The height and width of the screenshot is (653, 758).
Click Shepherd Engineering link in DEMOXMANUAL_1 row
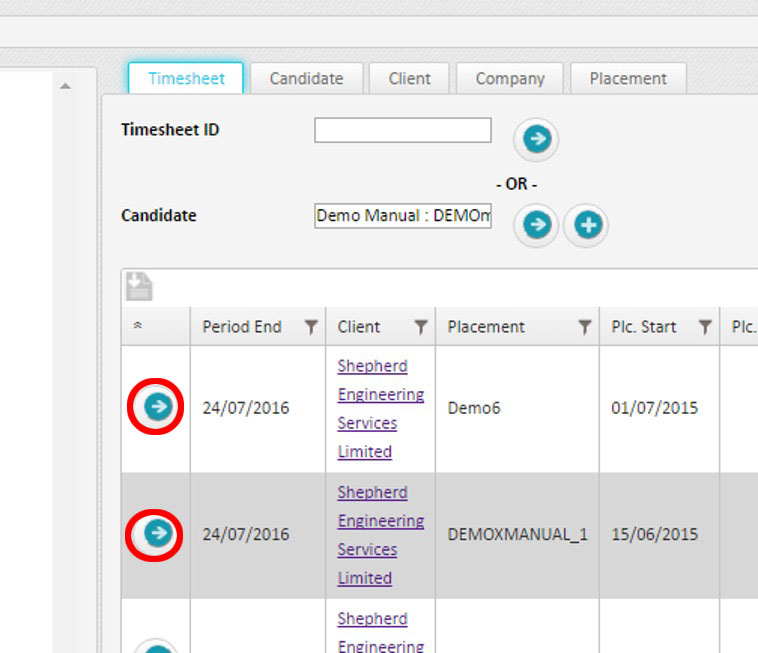pyautogui.click(x=380, y=535)
